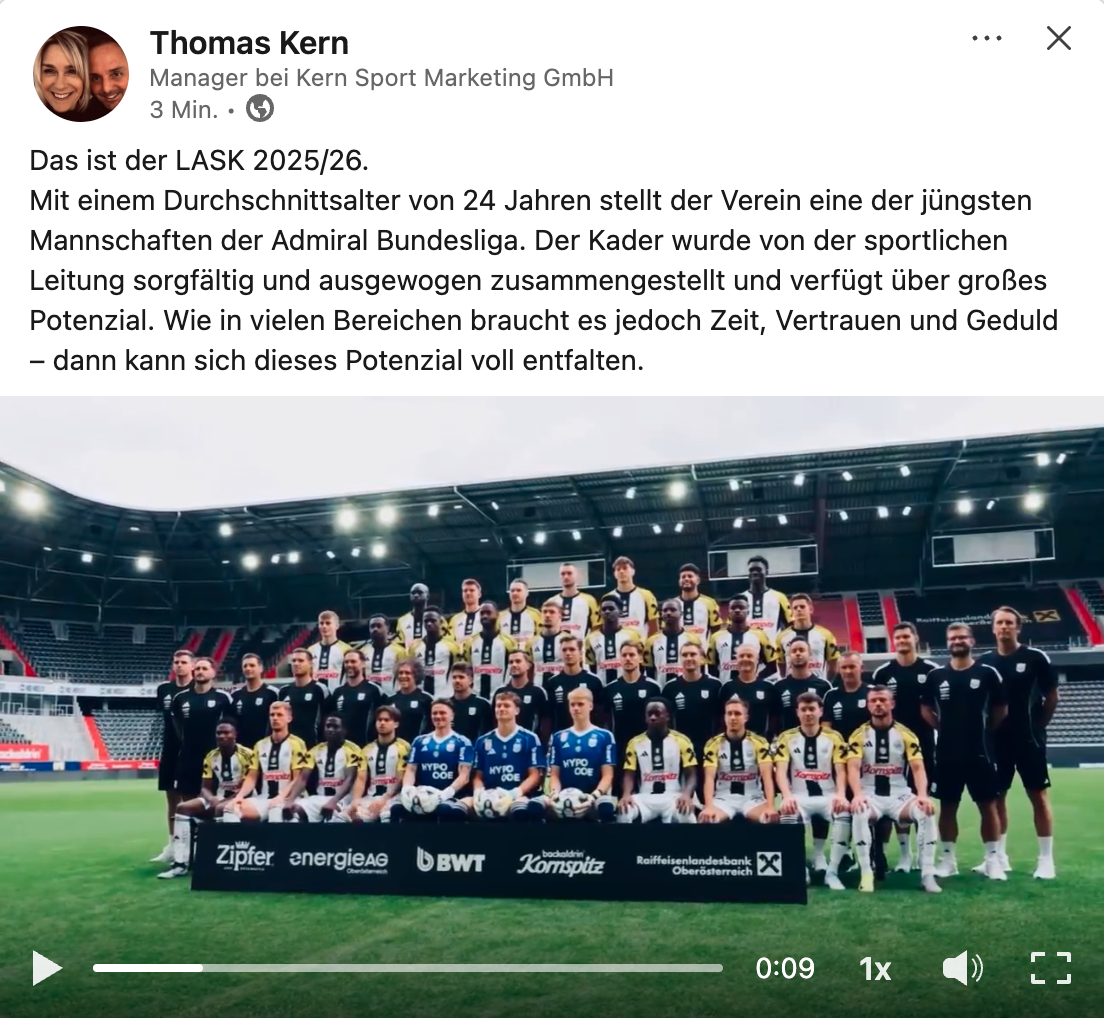
Task: Open the Thomas Kern profile name link
Action: click(249, 43)
